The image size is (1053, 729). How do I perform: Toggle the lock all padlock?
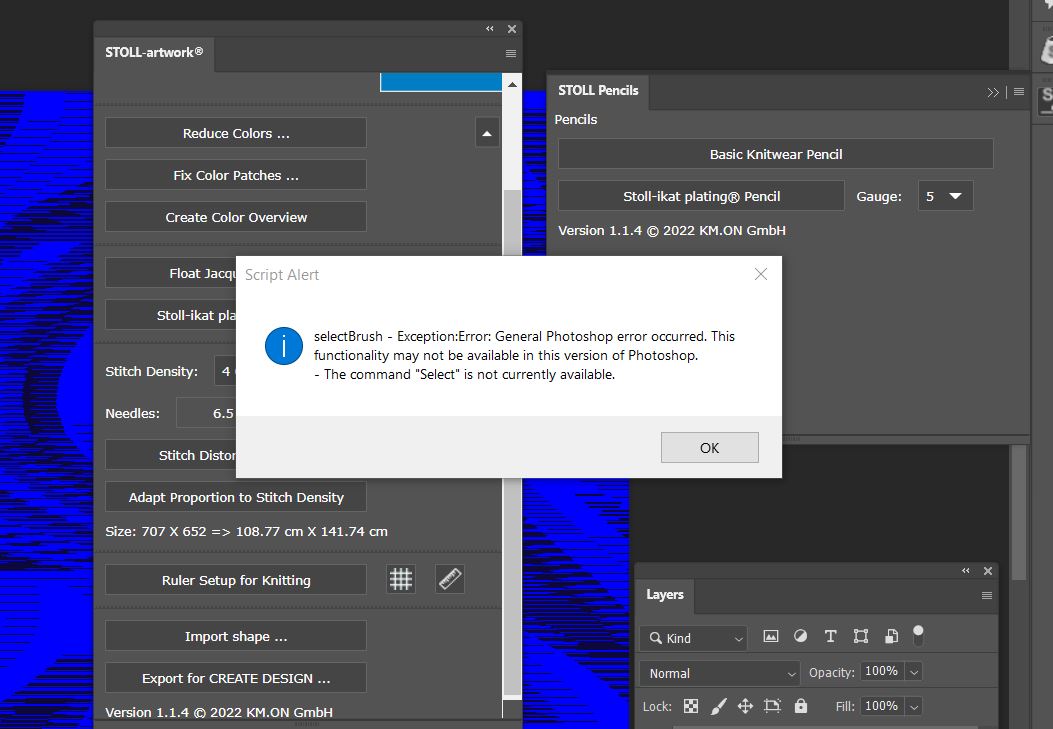tap(800, 706)
